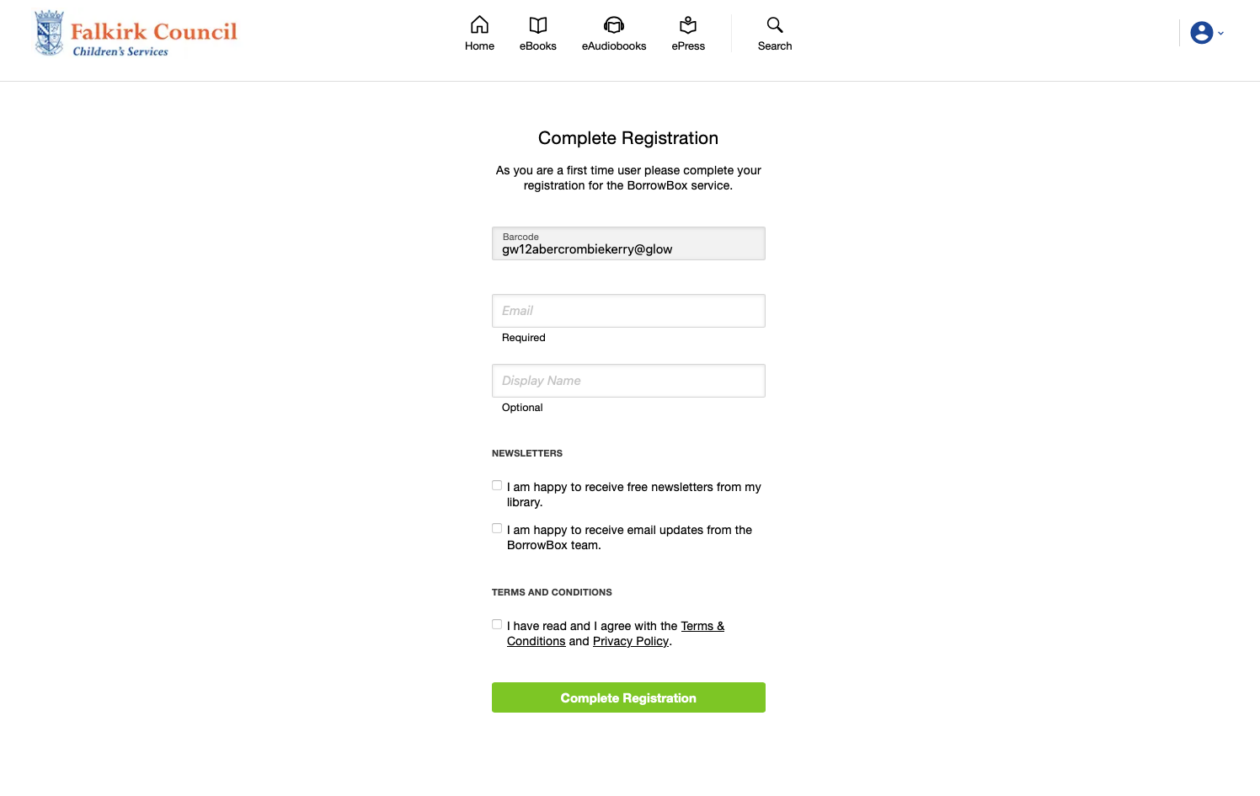The width and height of the screenshot is (1260, 796).
Task: Enable free library newsletters checkbox
Action: 497,486
